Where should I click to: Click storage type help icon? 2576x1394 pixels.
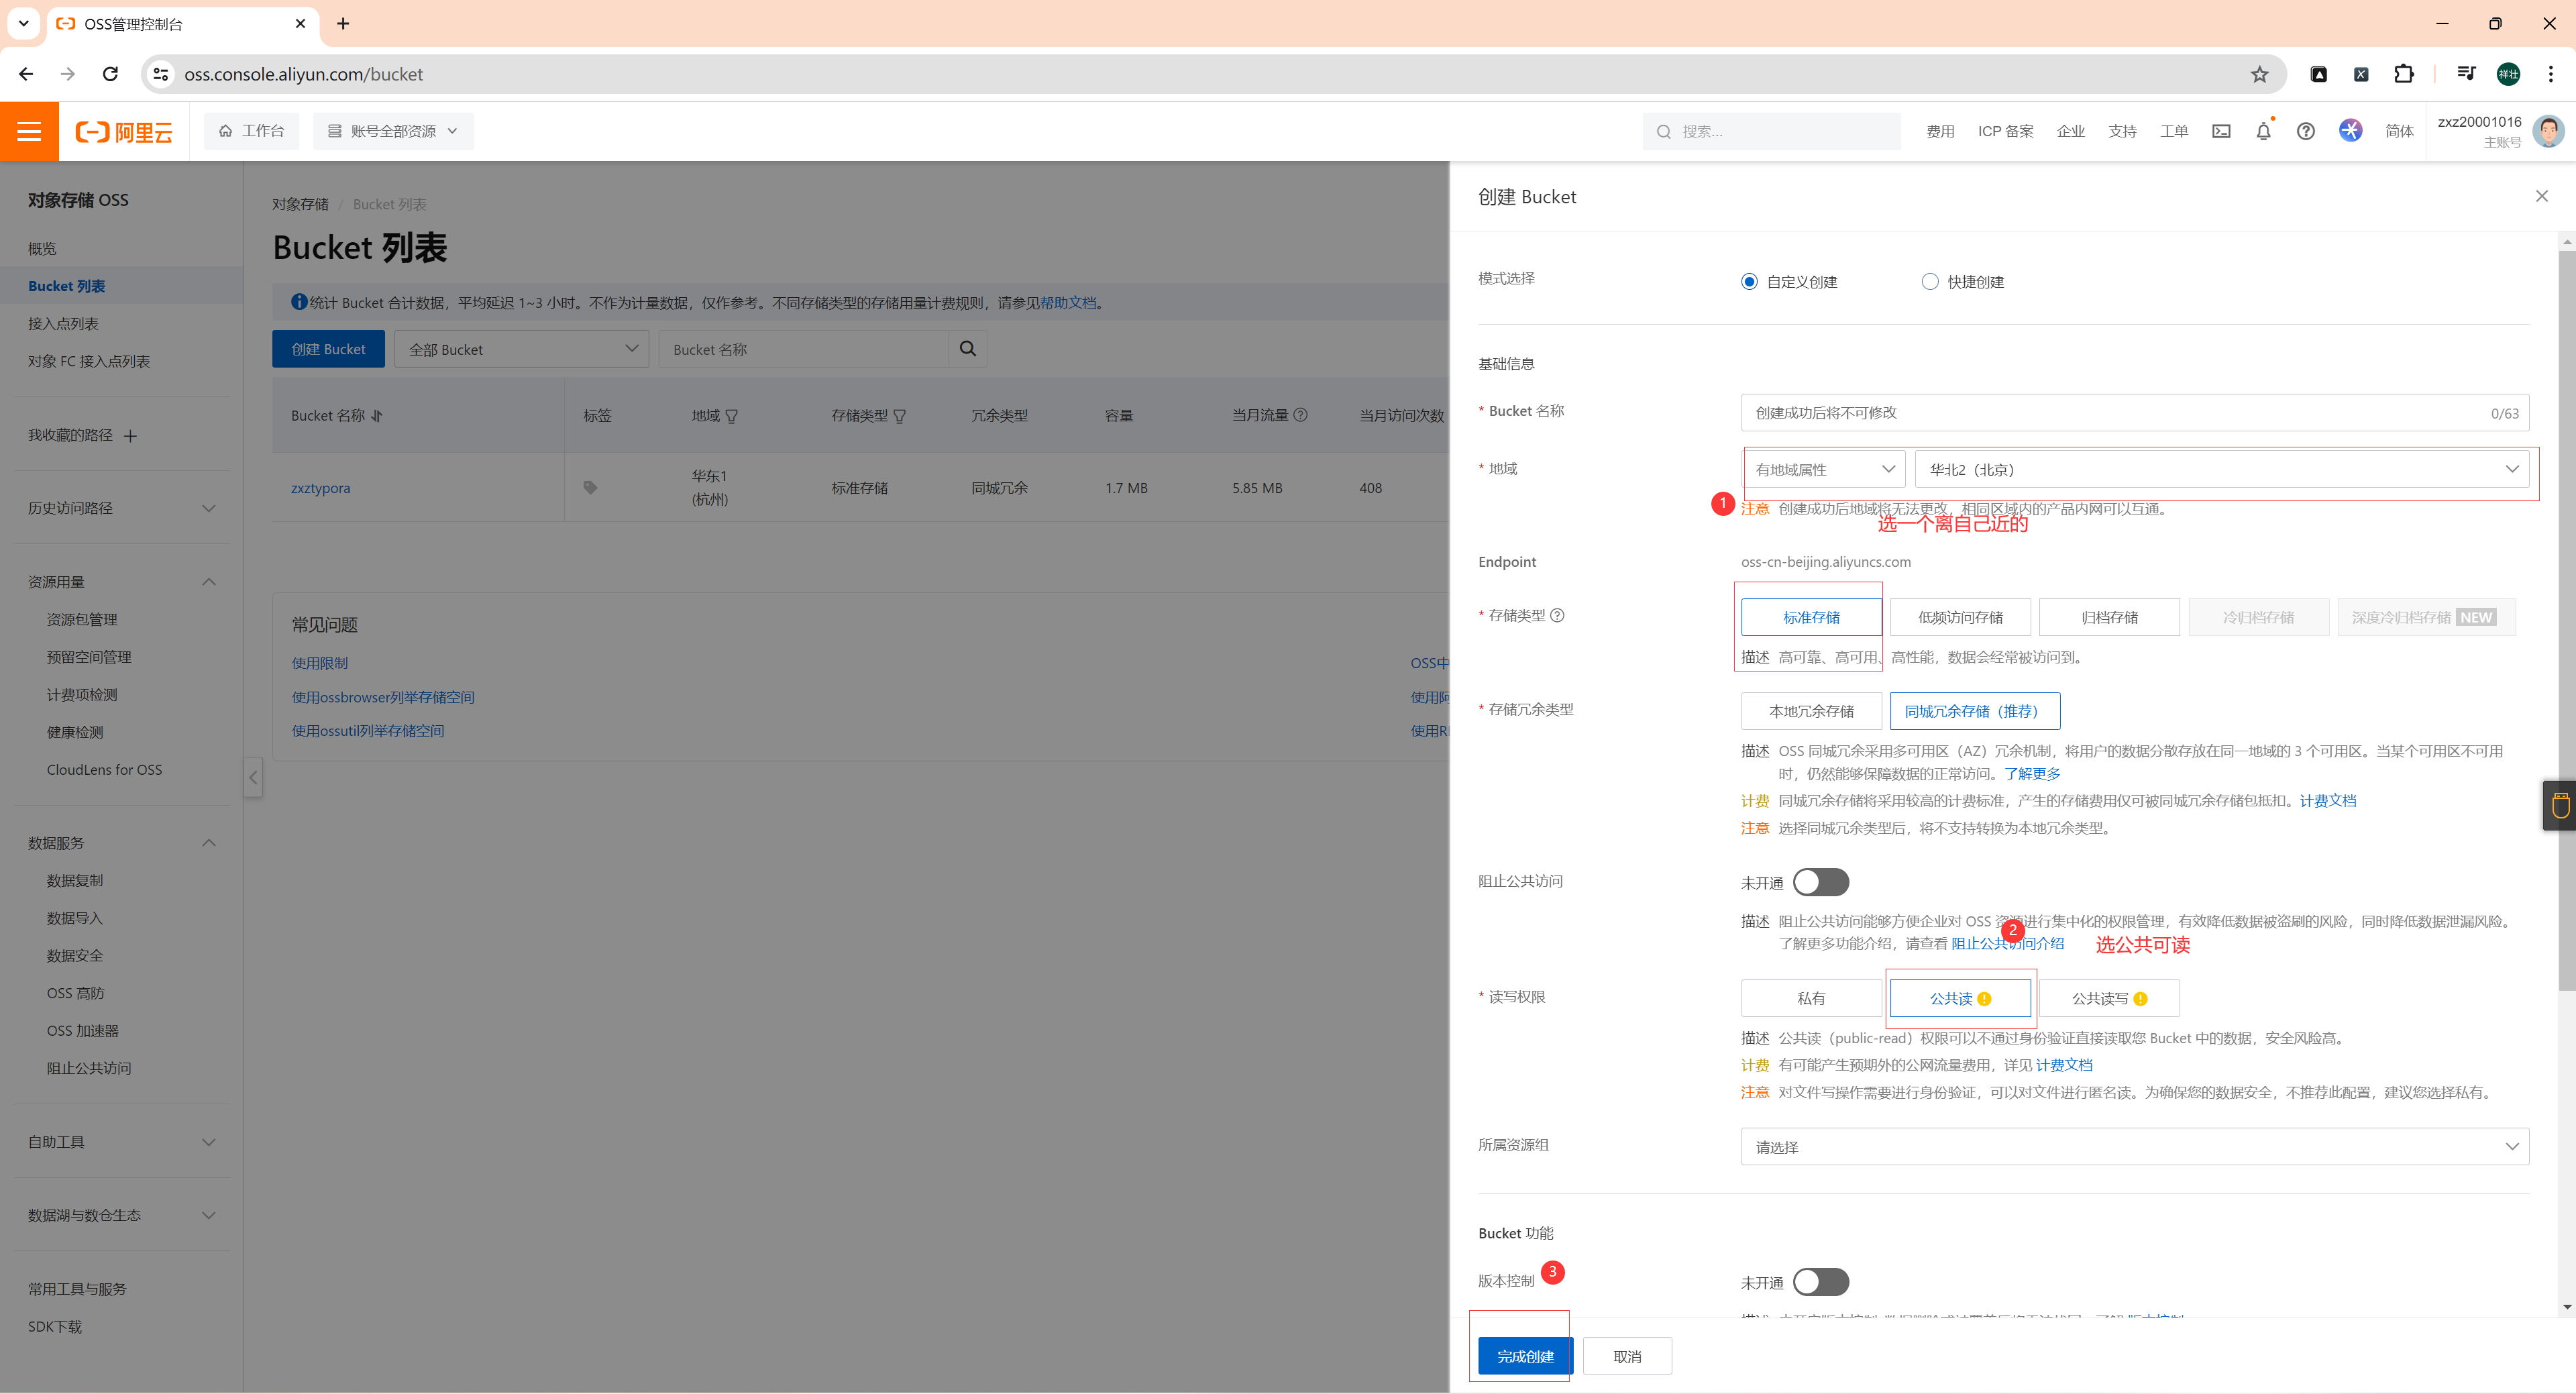tap(1557, 616)
